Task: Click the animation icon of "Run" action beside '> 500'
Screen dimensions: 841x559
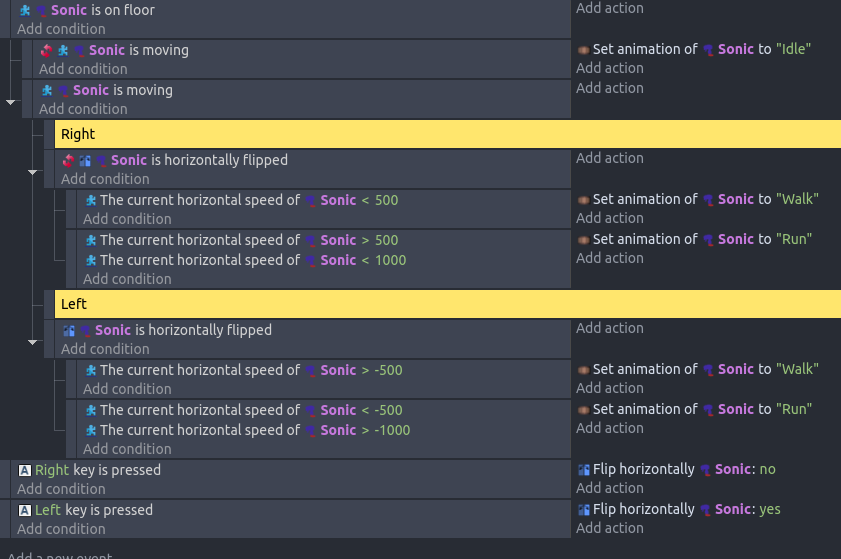Action: point(584,240)
